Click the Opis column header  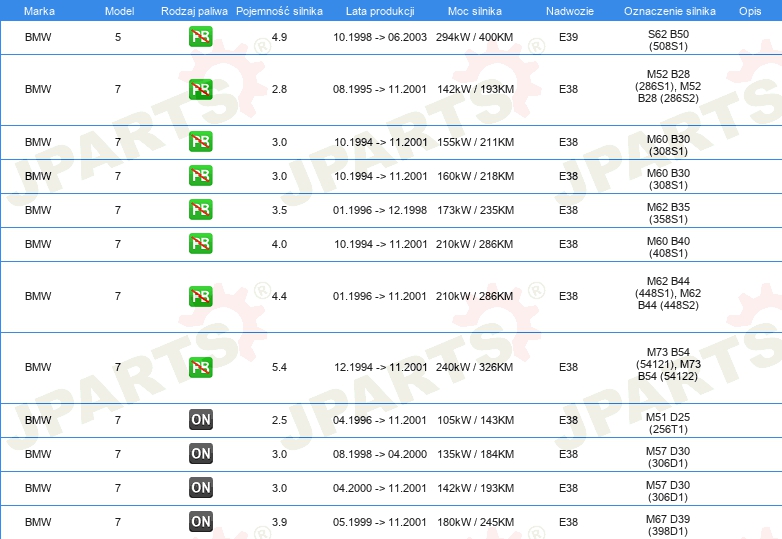750,11
